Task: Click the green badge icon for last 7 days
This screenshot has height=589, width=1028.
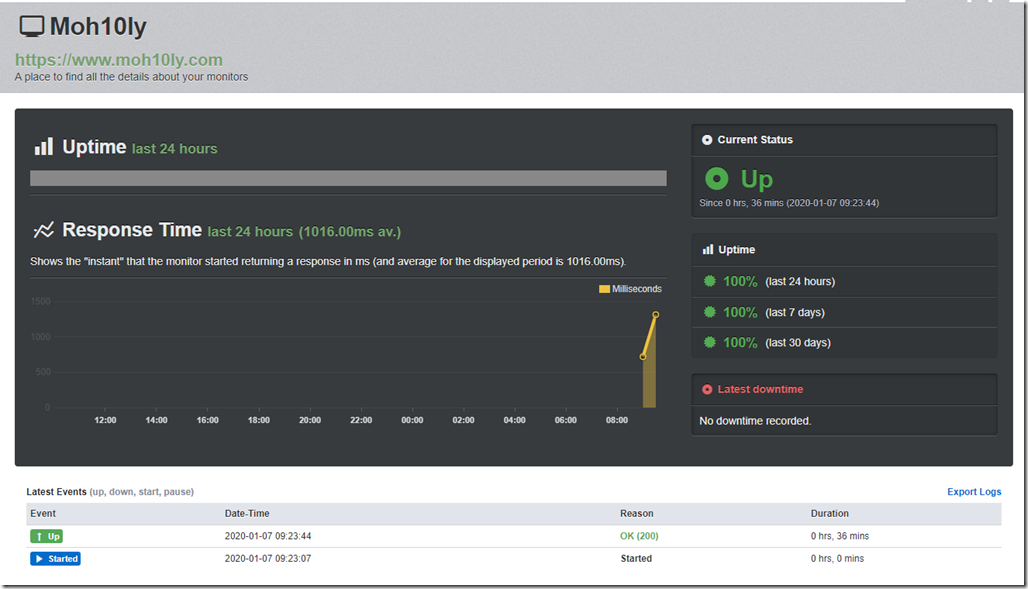Action: 710,312
